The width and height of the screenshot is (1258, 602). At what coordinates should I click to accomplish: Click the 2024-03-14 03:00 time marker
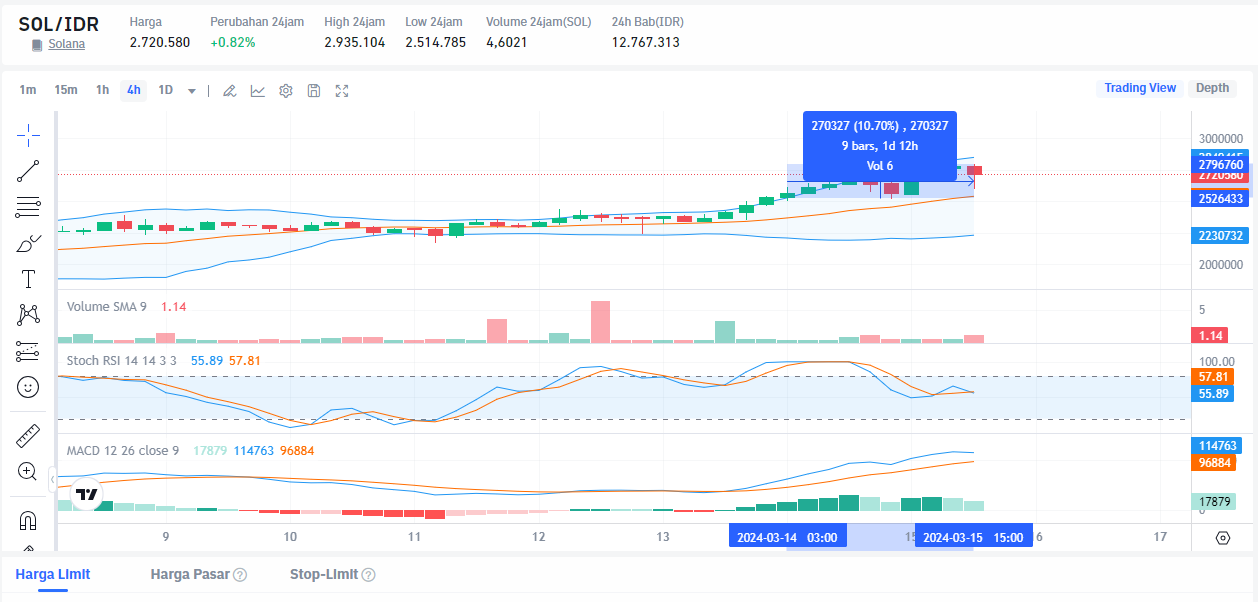click(x=787, y=537)
